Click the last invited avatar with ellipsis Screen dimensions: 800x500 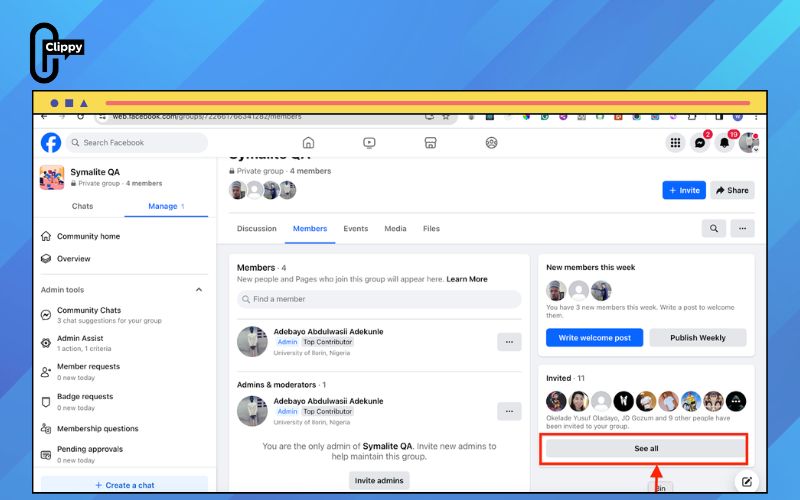pyautogui.click(x=736, y=402)
